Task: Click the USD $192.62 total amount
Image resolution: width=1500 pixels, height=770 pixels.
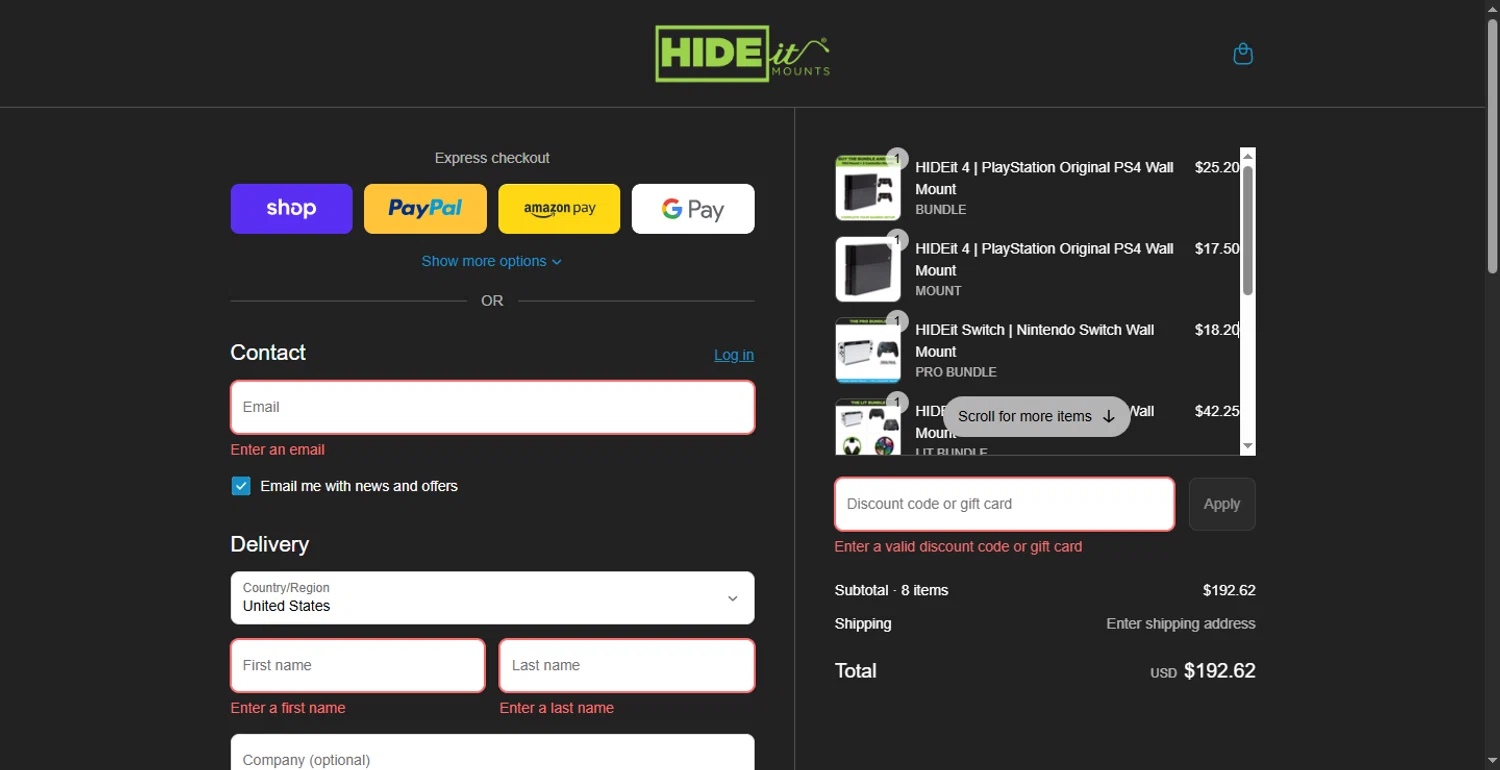Action: (x=1203, y=671)
